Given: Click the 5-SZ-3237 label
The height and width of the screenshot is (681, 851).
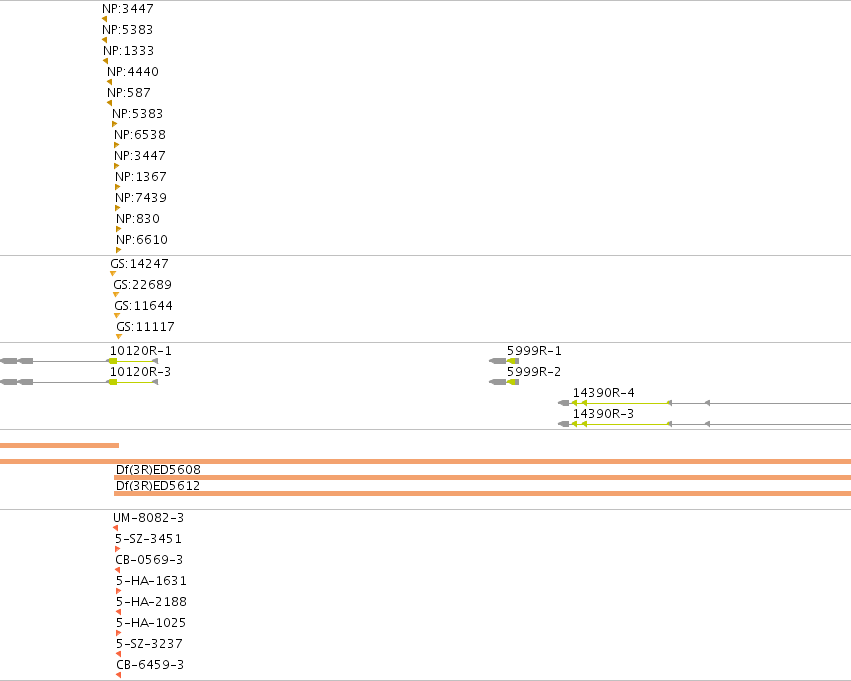Looking at the screenshot, I should point(149,644).
